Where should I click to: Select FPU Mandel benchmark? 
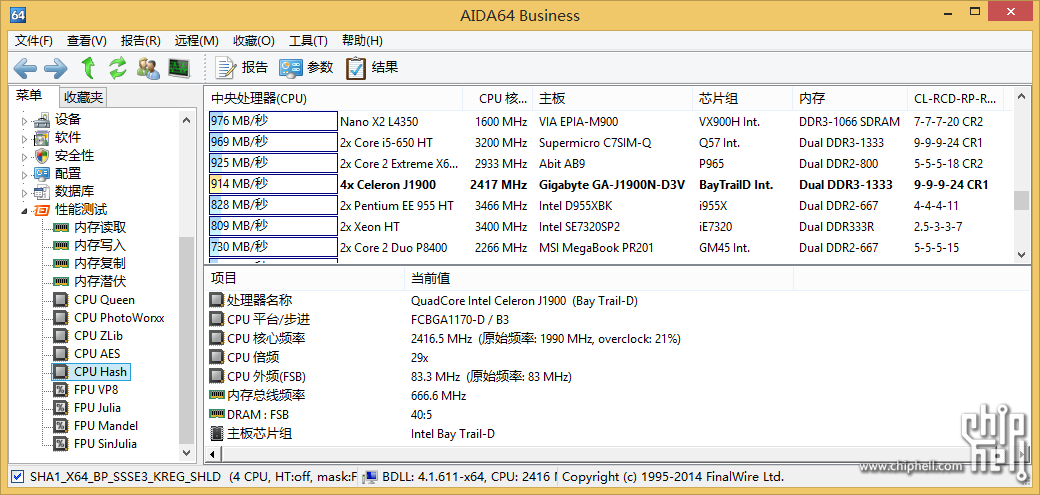click(x=105, y=425)
